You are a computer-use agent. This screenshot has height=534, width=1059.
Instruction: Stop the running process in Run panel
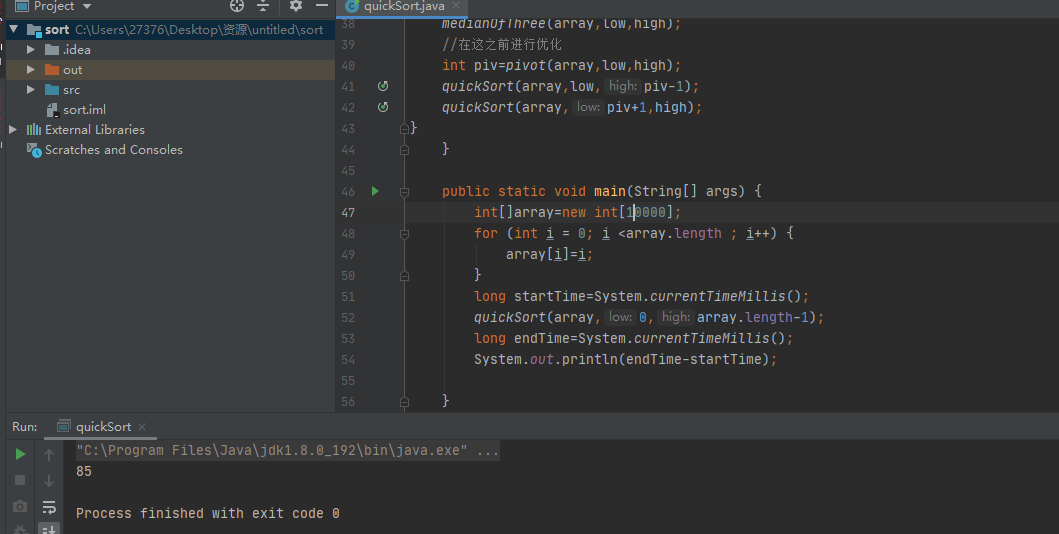click(x=20, y=480)
